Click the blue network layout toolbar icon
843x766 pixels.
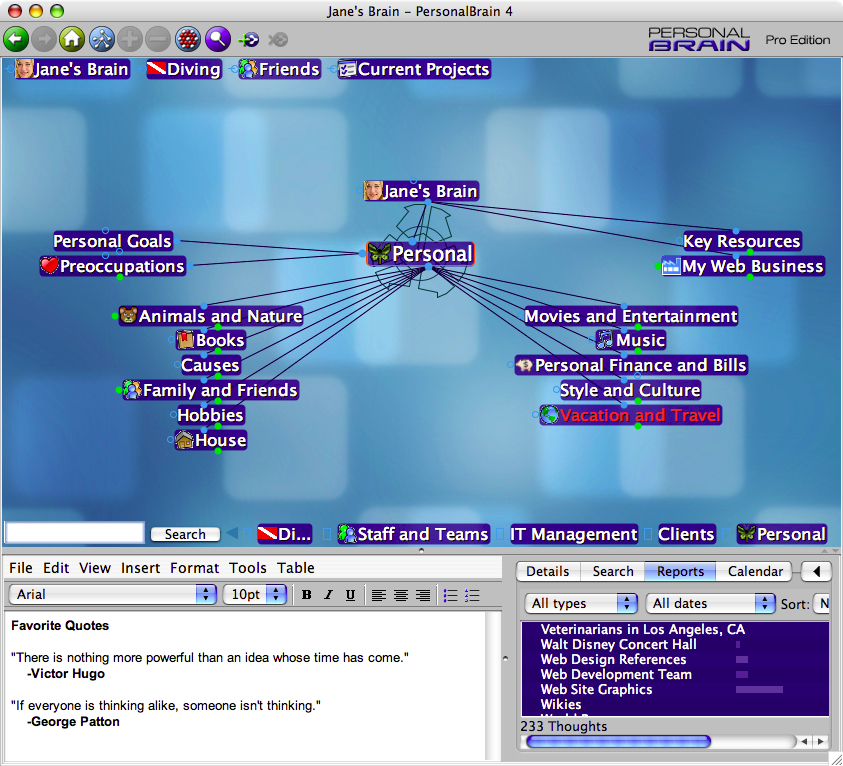pos(102,39)
